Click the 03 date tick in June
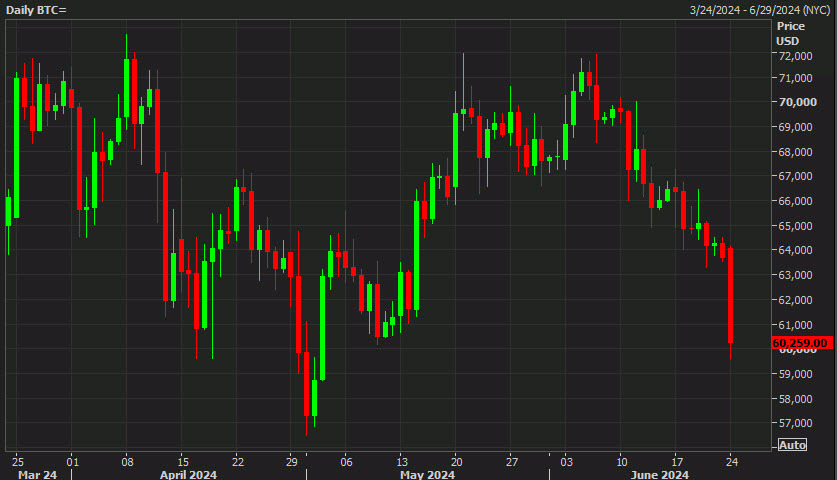The image size is (837, 480). [x=566, y=462]
